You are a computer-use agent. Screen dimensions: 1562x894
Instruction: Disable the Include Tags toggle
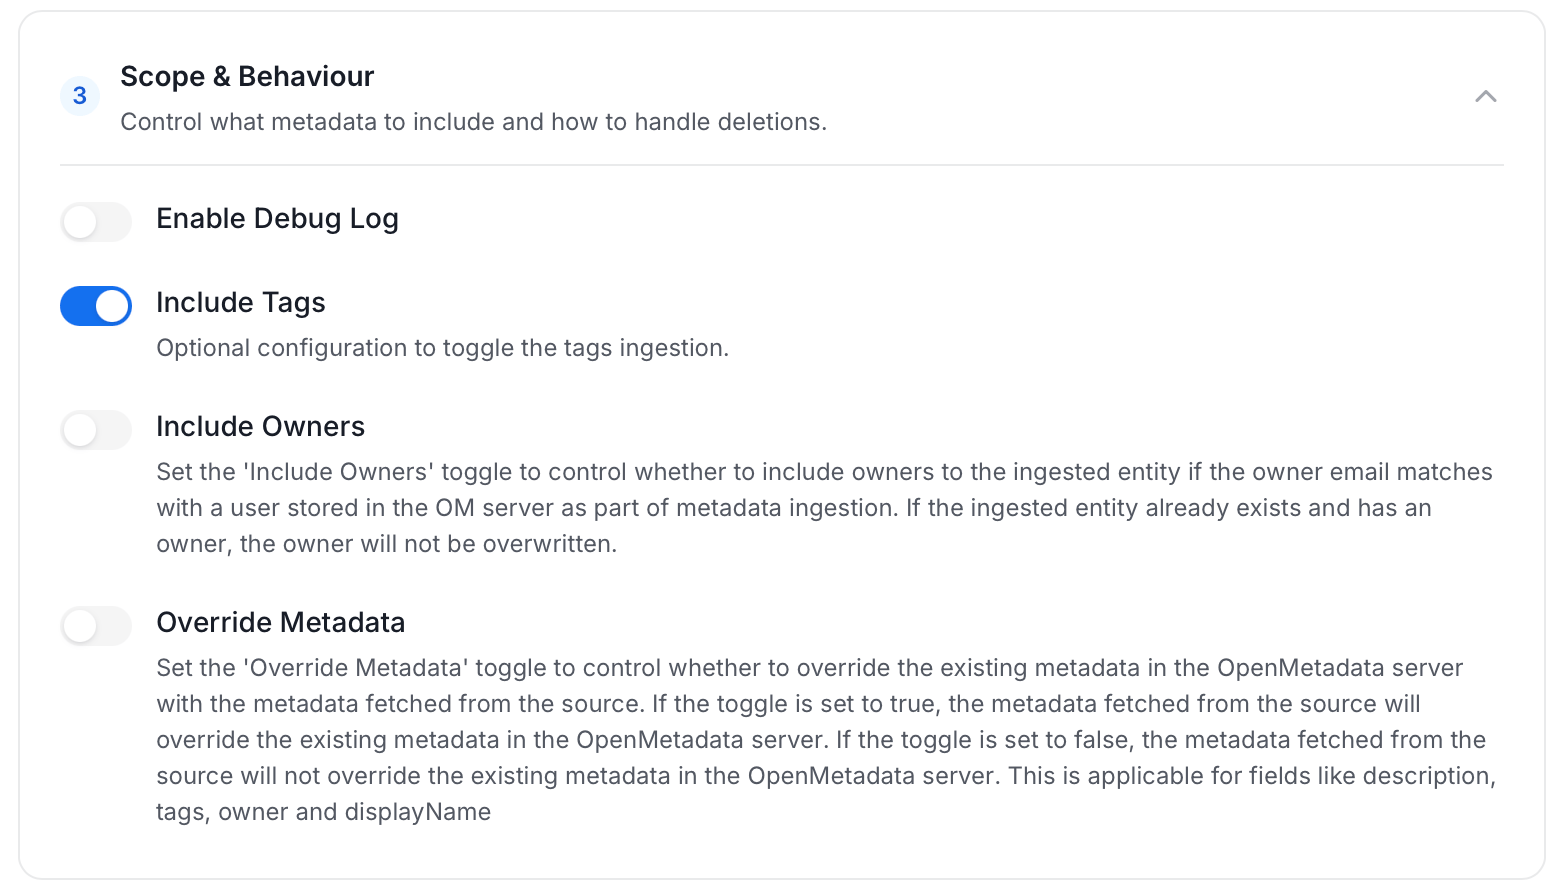[x=96, y=306]
